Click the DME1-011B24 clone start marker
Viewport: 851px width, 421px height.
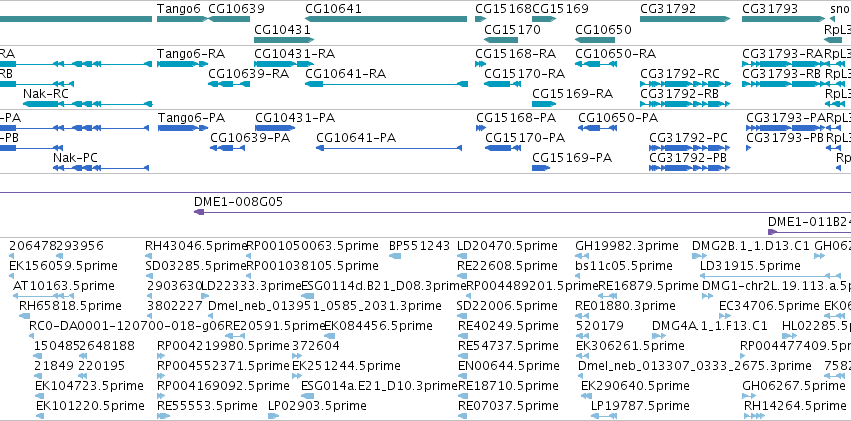point(773,232)
